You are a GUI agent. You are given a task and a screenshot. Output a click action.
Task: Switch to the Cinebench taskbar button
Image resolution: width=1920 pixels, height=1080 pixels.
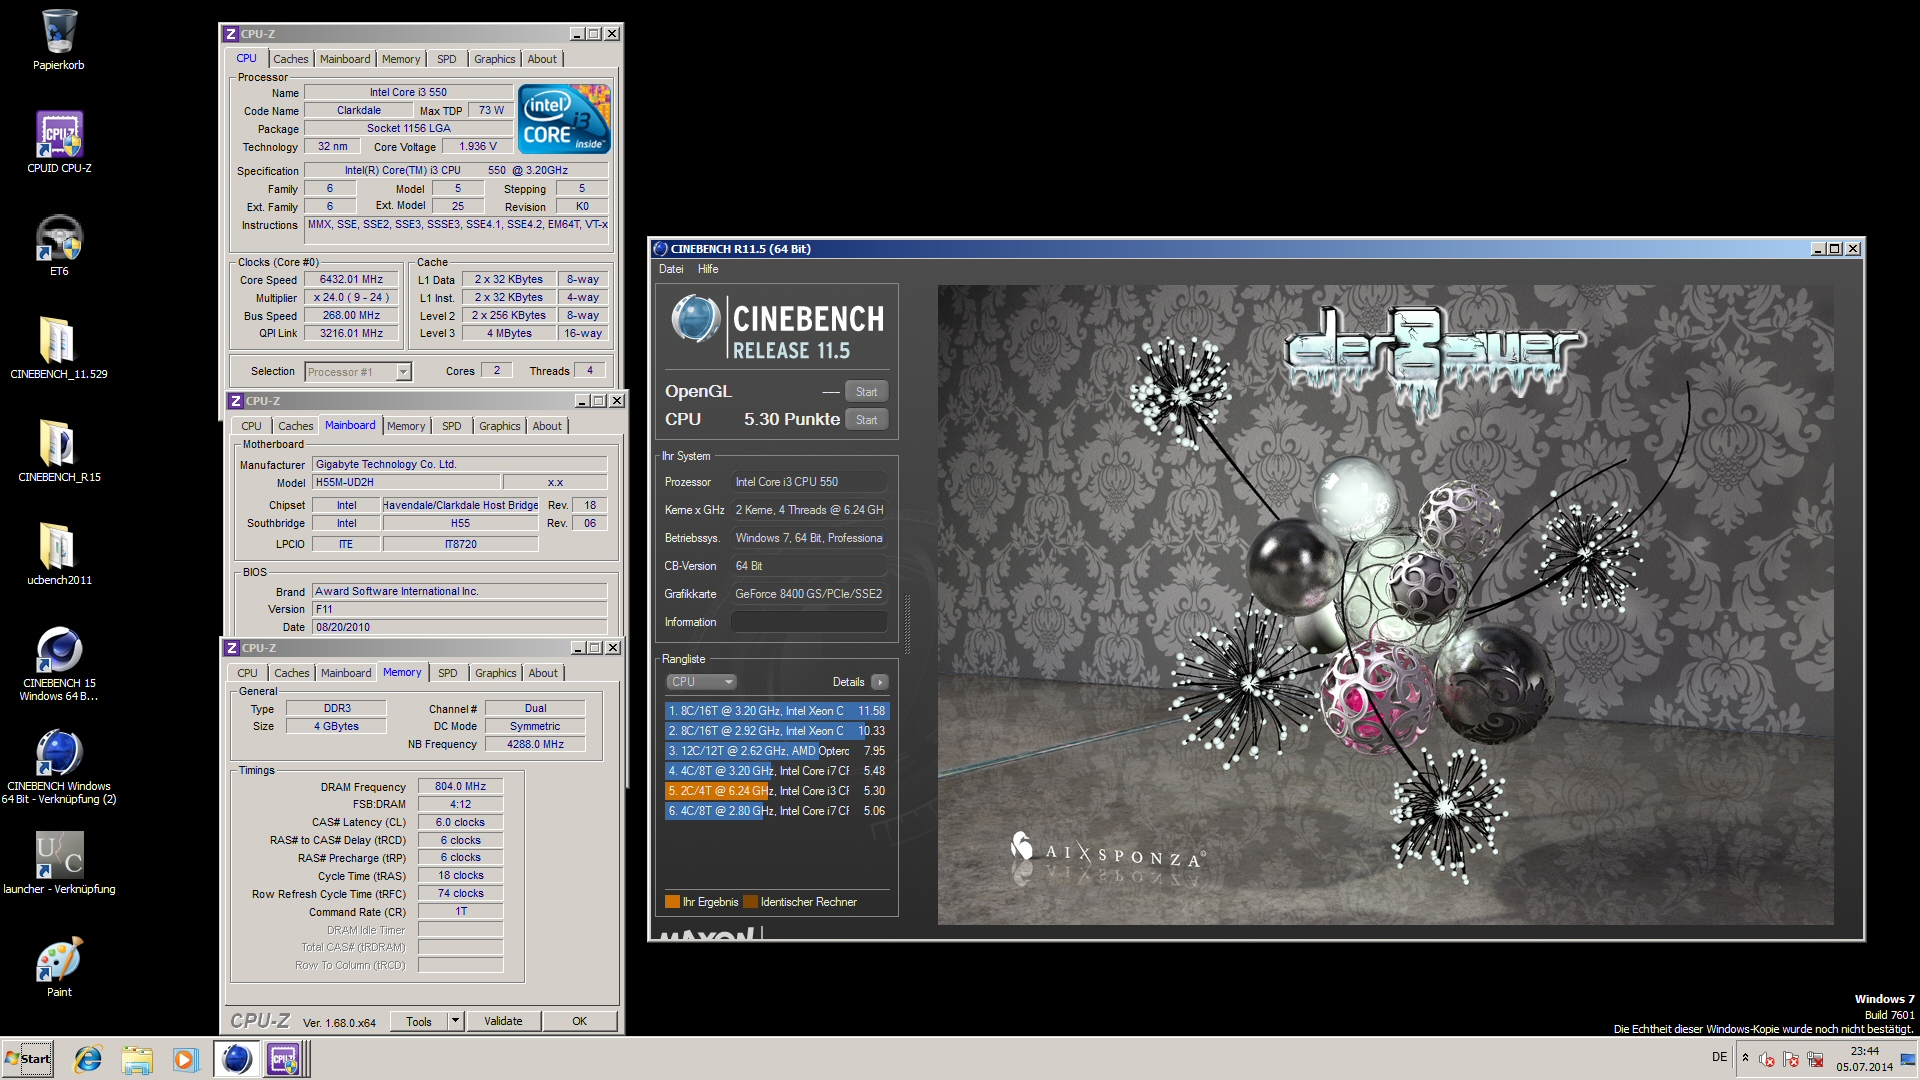[x=236, y=1059]
